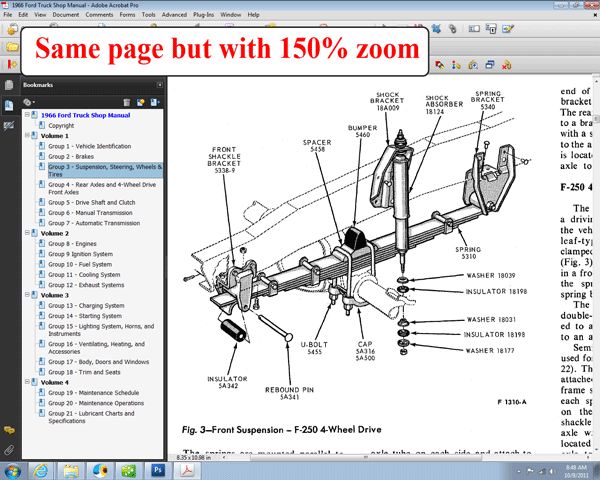The width and height of the screenshot is (600, 480).
Task: Open the Plug-Ins menu
Action: pos(203,15)
